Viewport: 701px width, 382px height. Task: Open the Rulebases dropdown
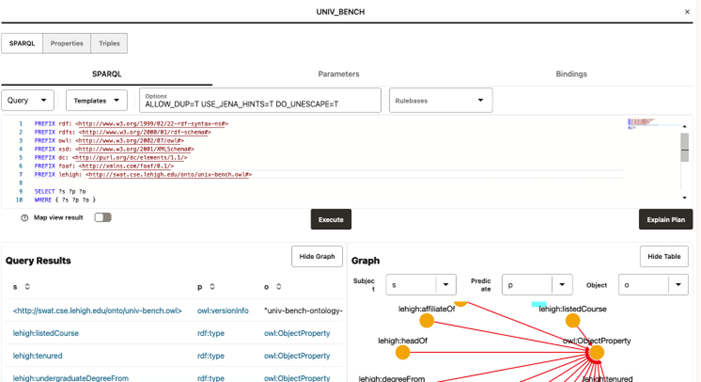(x=441, y=100)
